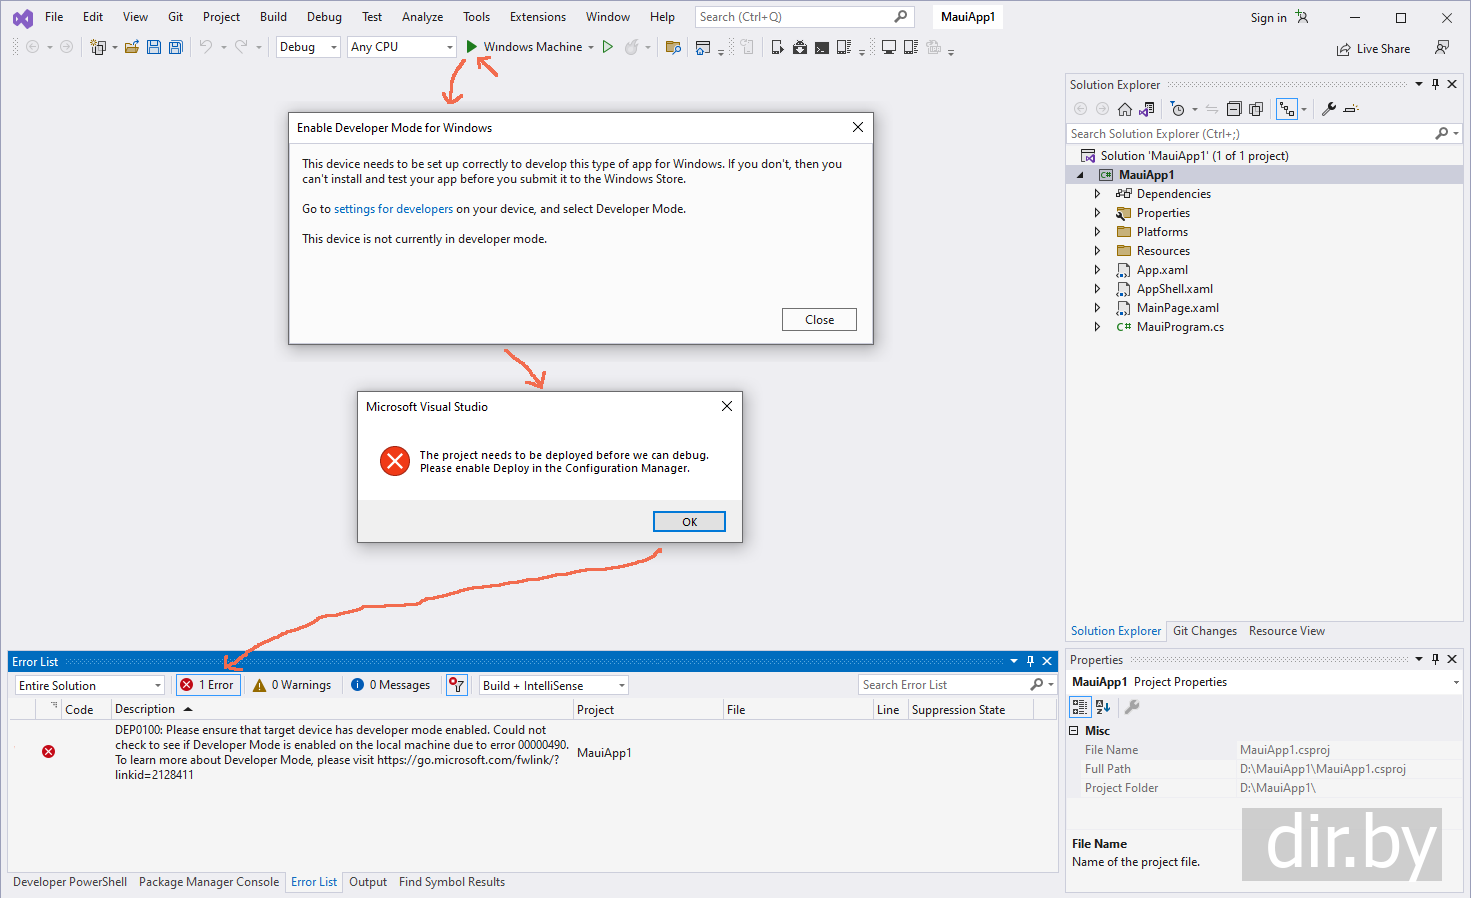
Task: Open the Build menu
Action: [x=273, y=17]
